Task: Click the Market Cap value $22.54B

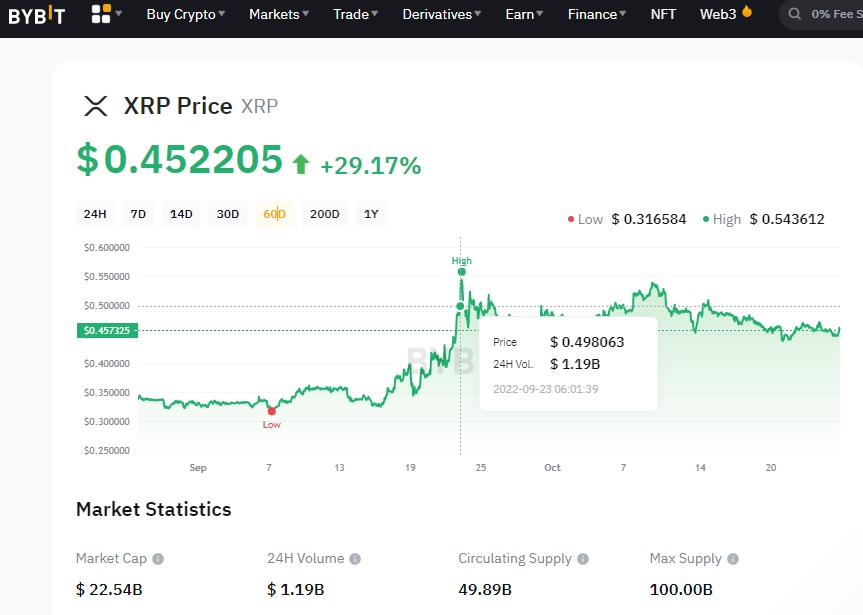Action: pyautogui.click(x=109, y=590)
